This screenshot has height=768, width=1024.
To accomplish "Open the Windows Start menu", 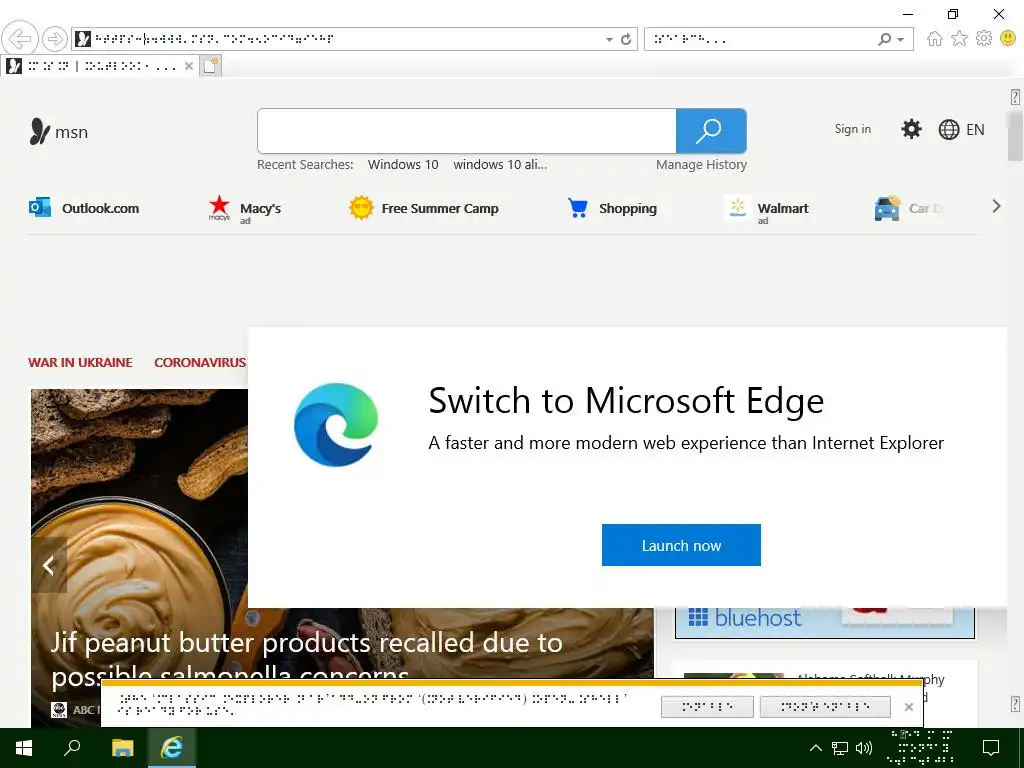I will pos(24,748).
